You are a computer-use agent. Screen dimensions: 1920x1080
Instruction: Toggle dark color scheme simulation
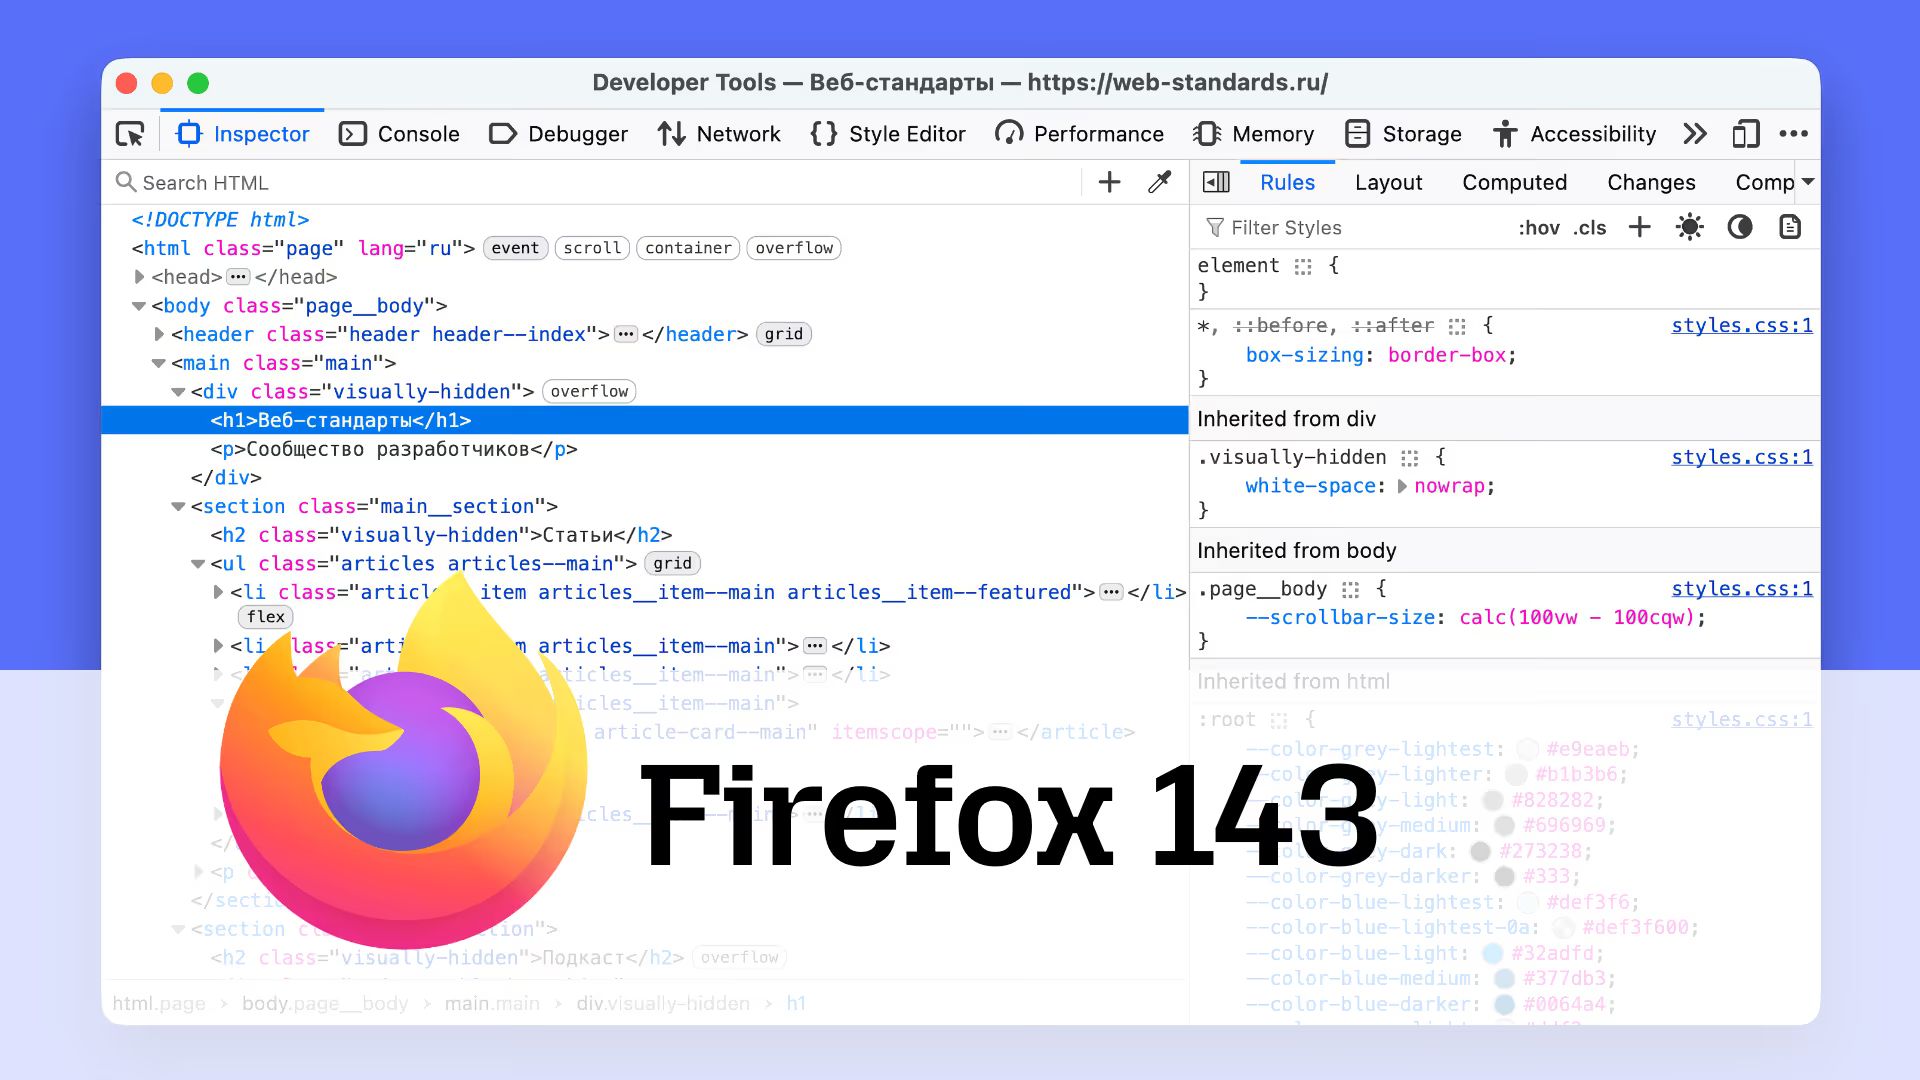coord(1740,227)
